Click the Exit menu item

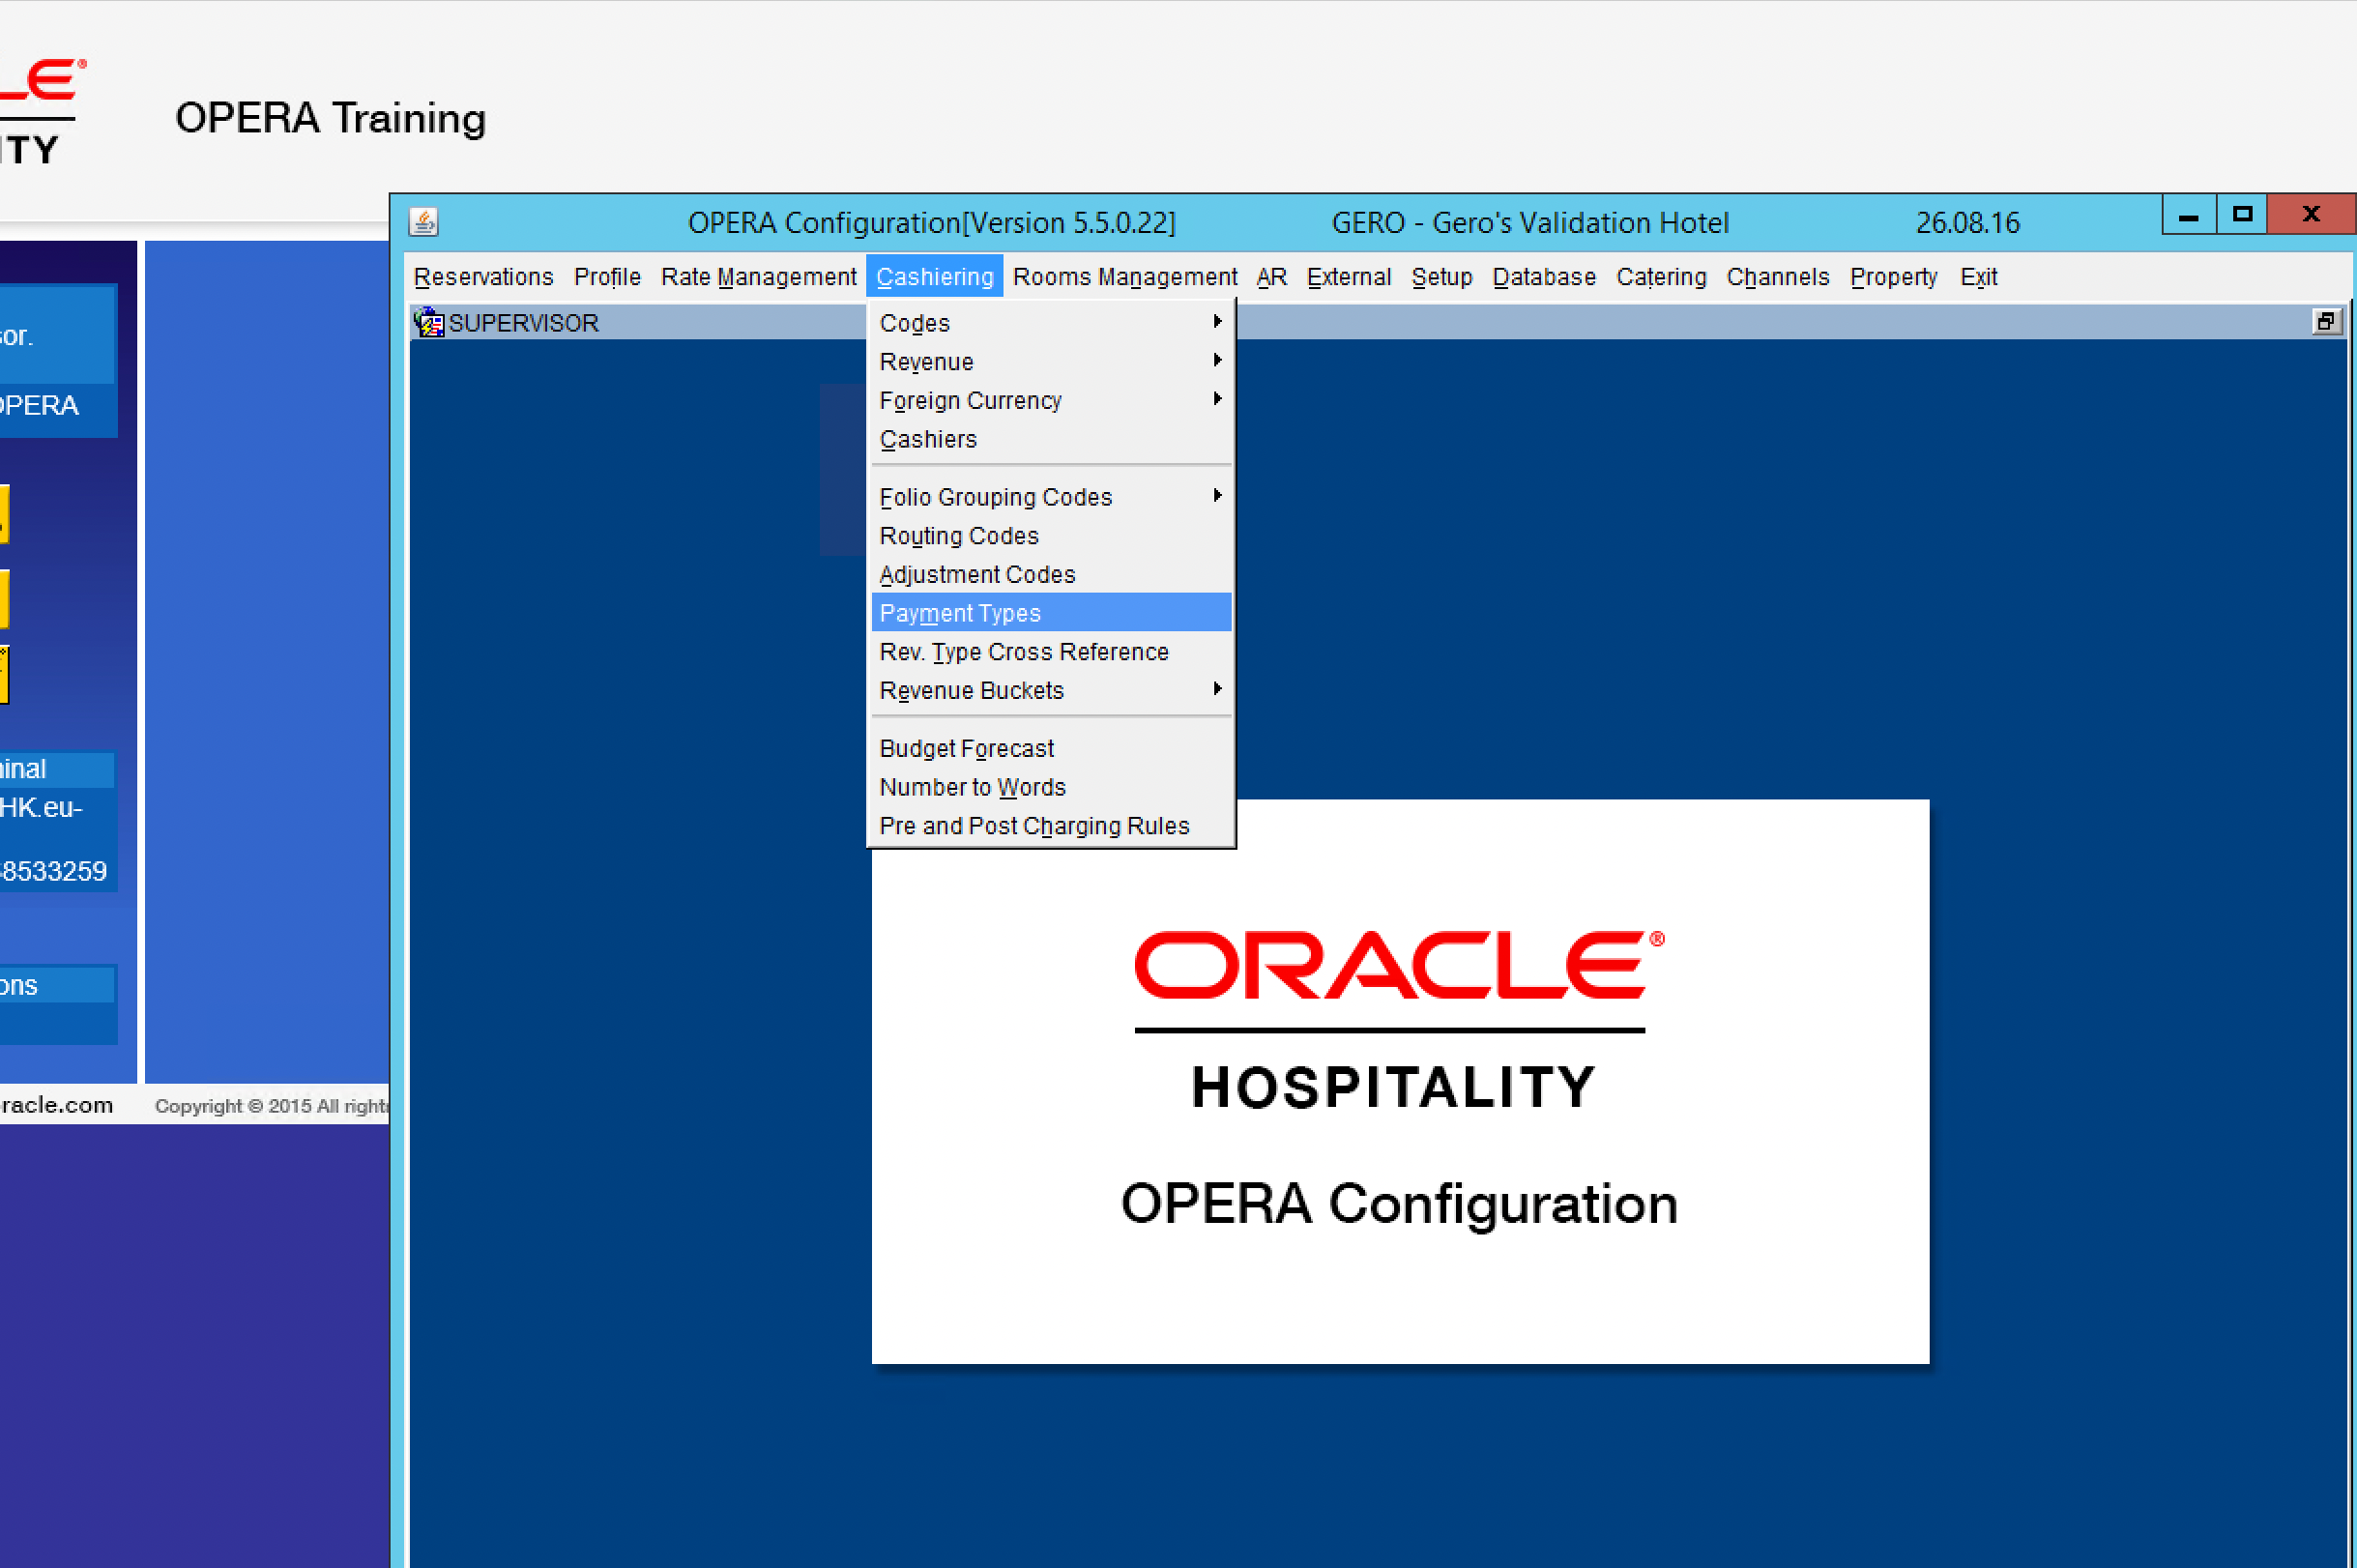point(1977,277)
